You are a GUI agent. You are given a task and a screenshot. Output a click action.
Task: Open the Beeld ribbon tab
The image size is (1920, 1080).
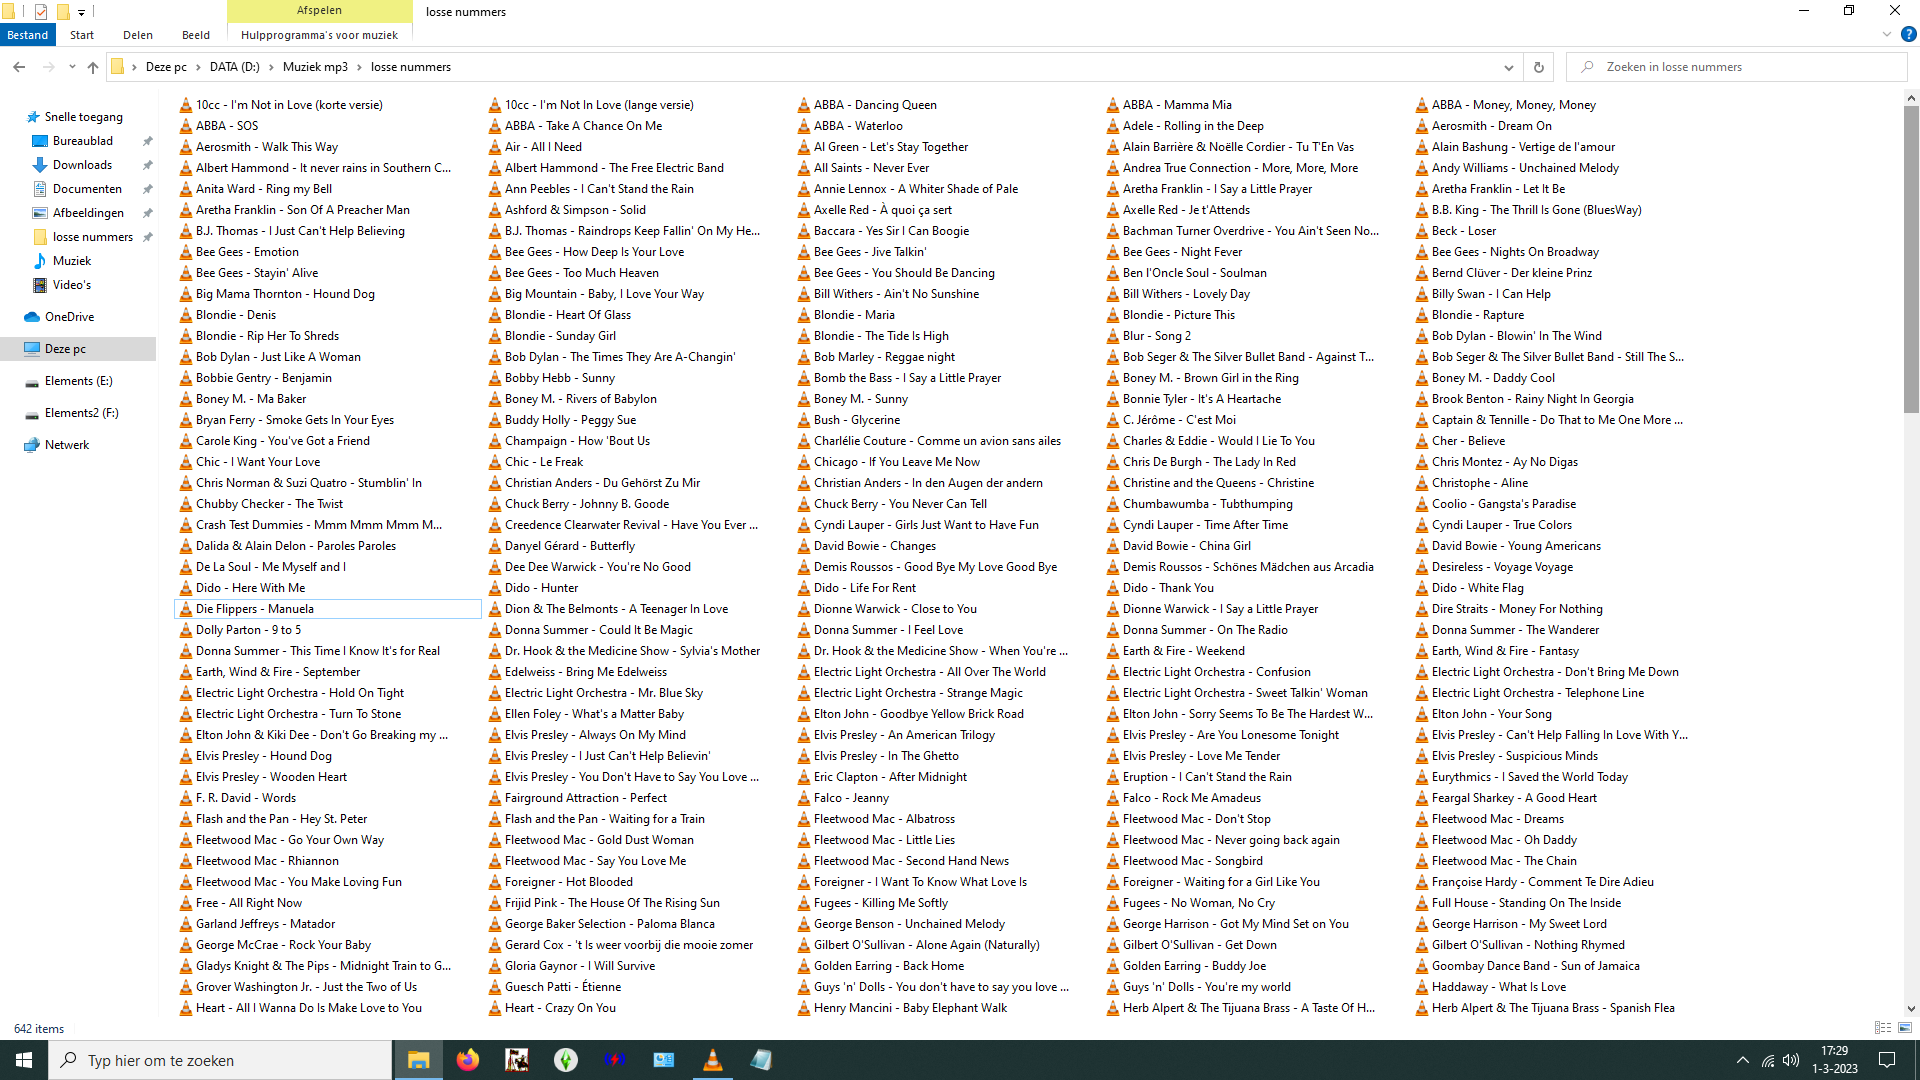click(x=196, y=35)
